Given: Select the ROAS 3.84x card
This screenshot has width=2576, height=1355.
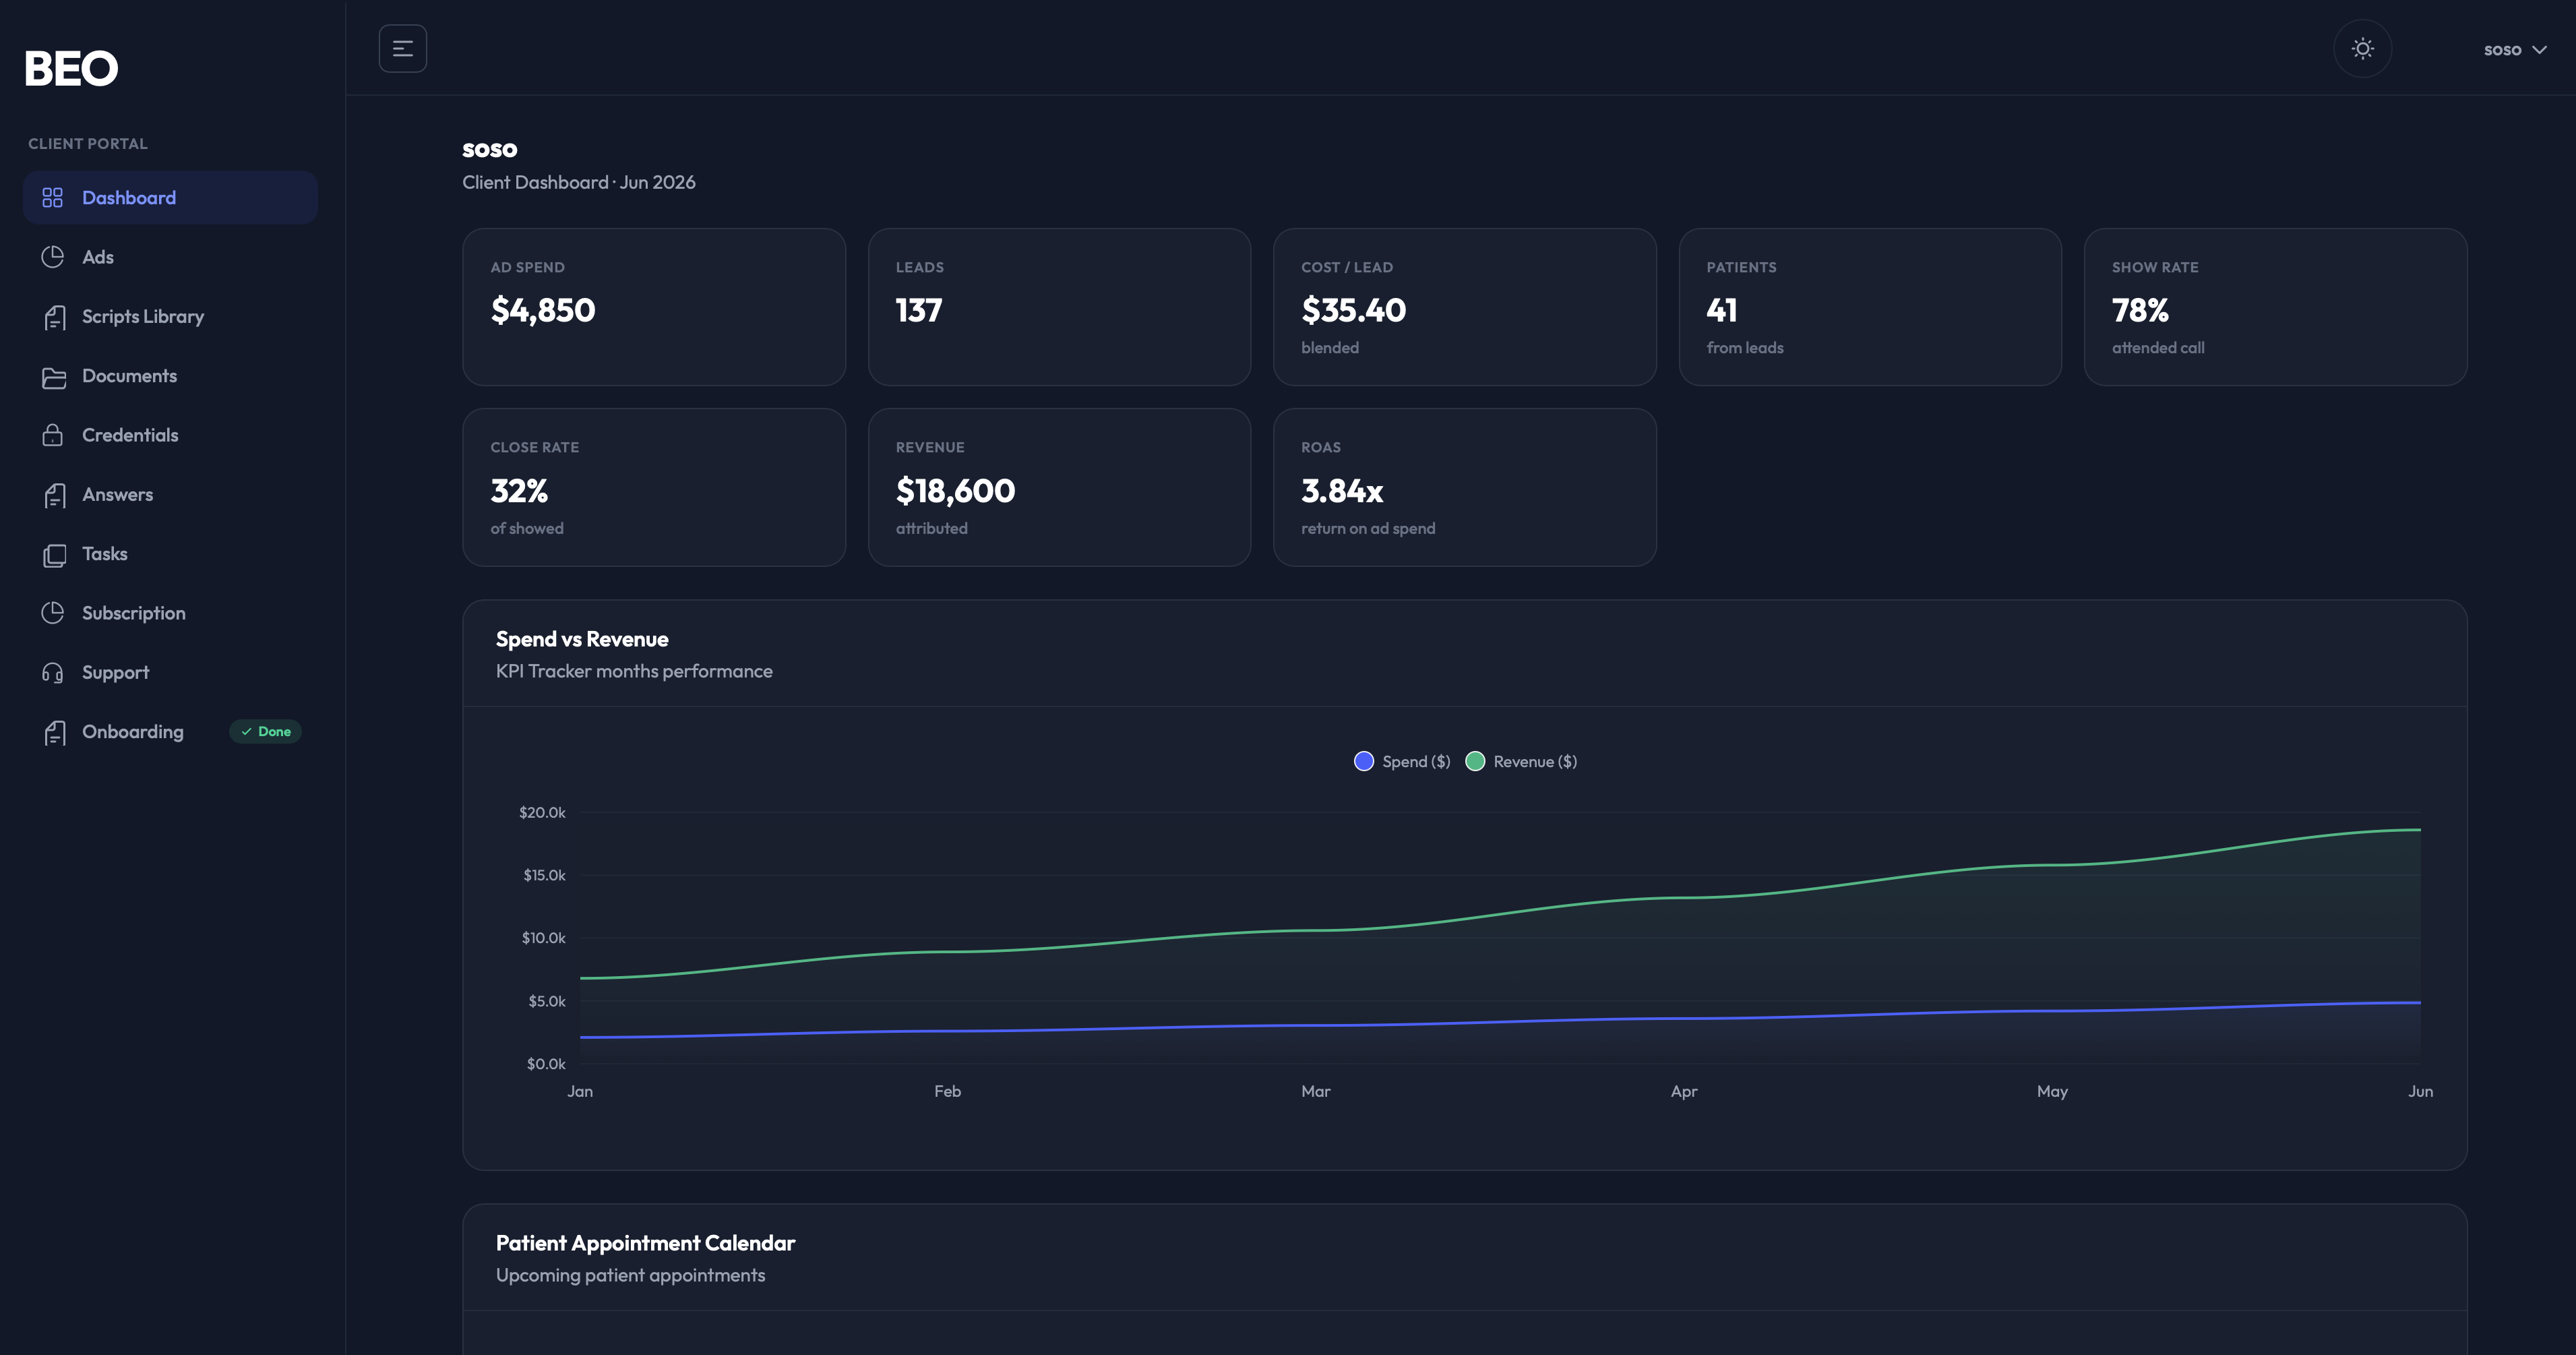Looking at the screenshot, I should (x=1464, y=487).
